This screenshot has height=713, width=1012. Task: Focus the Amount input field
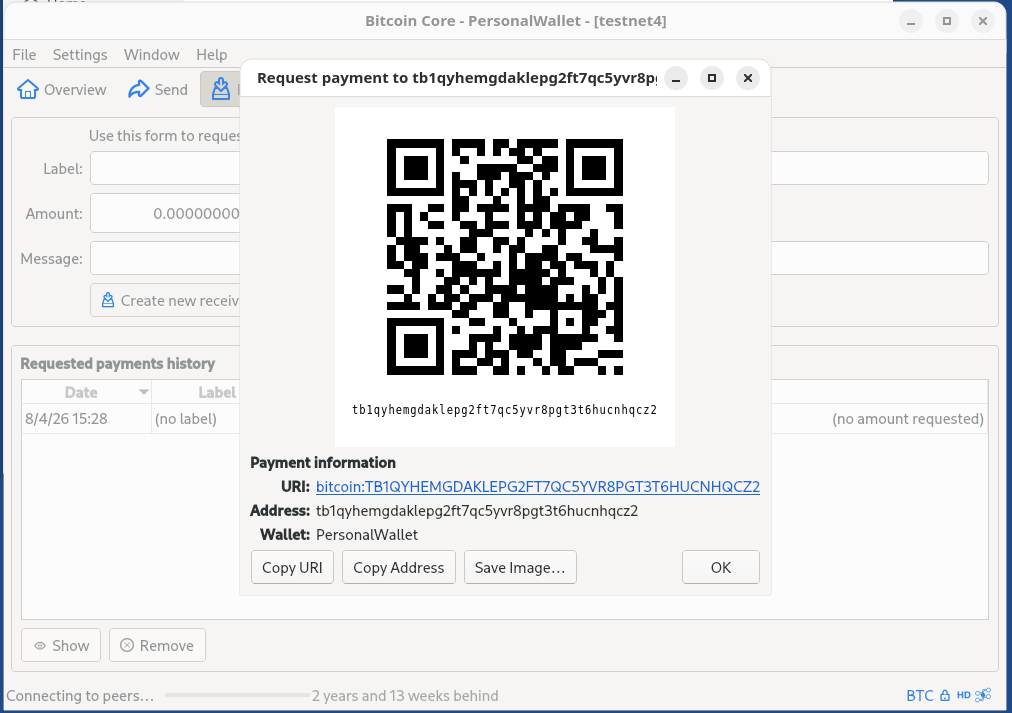(165, 214)
